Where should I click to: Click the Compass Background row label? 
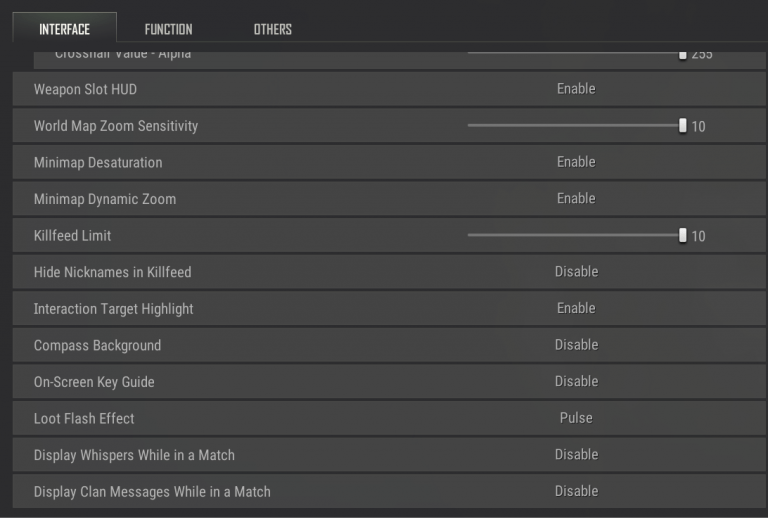pyautogui.click(x=97, y=345)
